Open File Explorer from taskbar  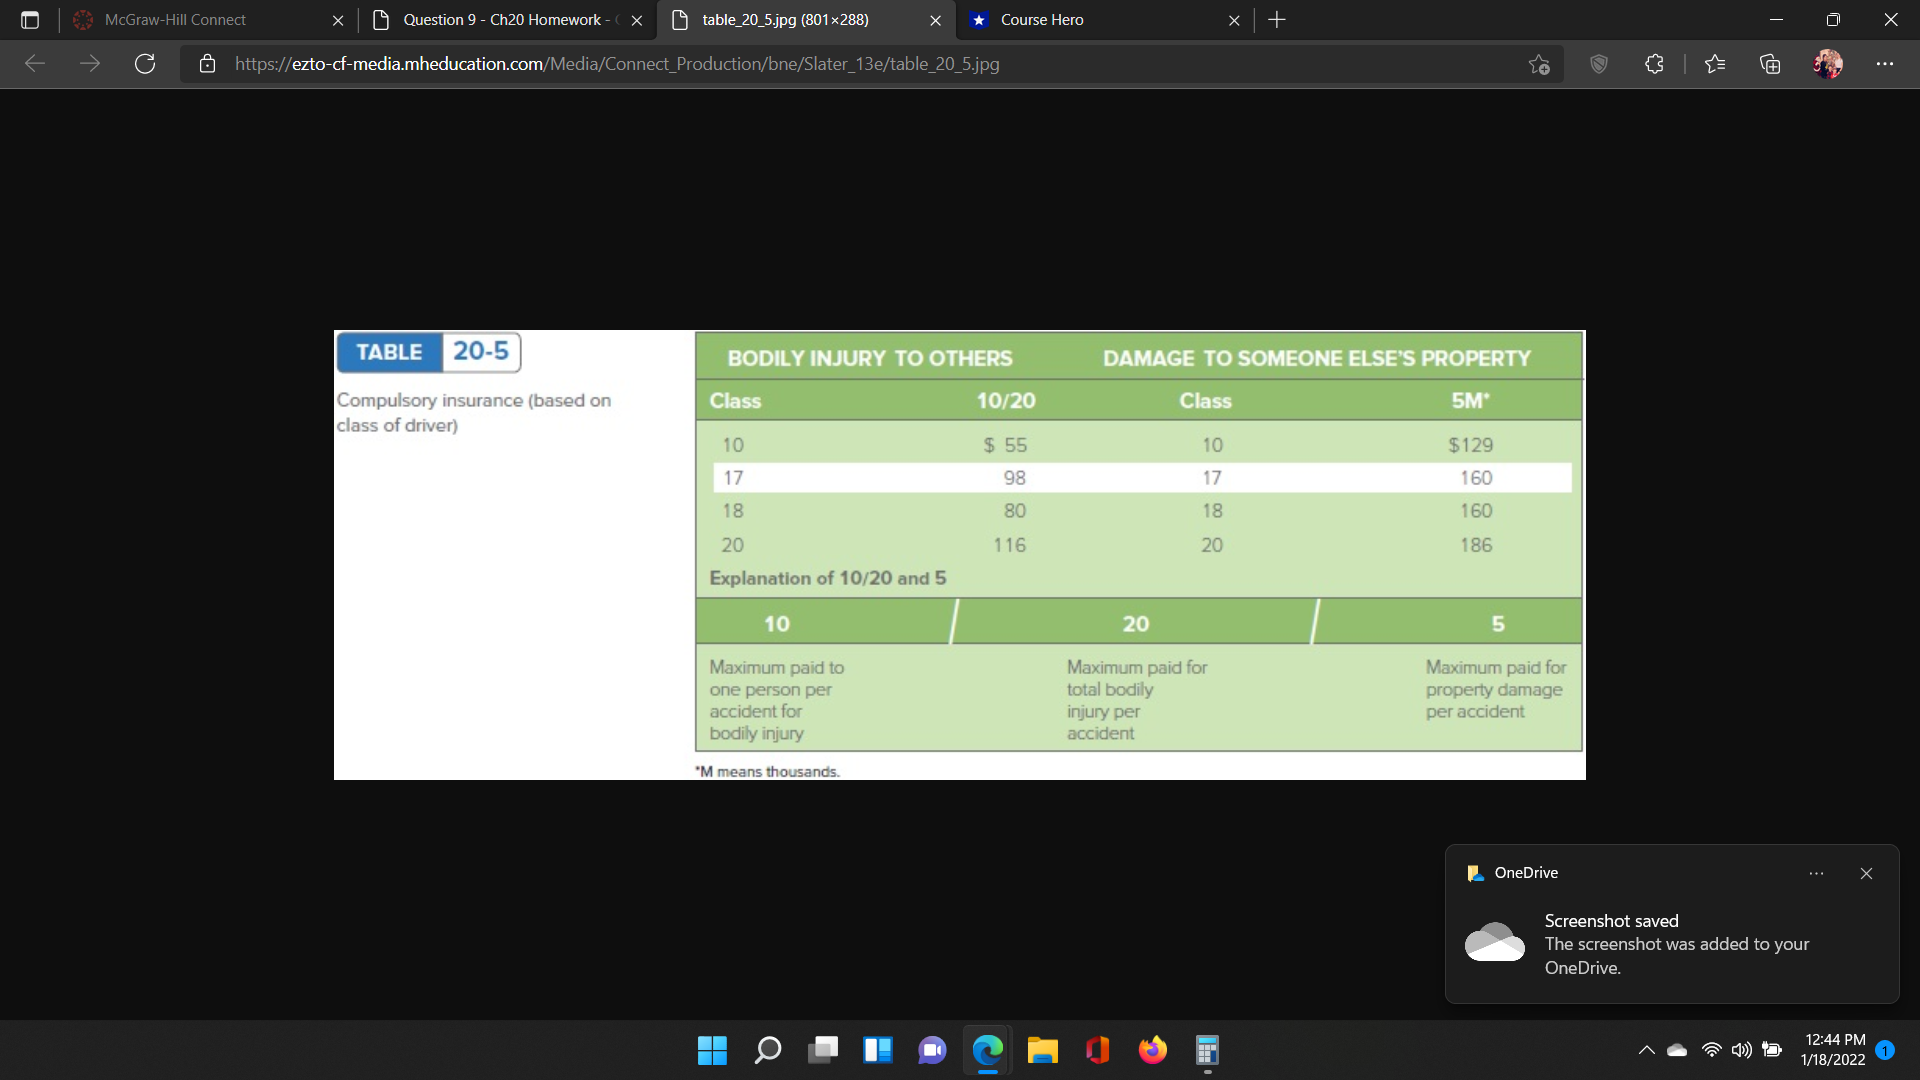pyautogui.click(x=1042, y=1050)
